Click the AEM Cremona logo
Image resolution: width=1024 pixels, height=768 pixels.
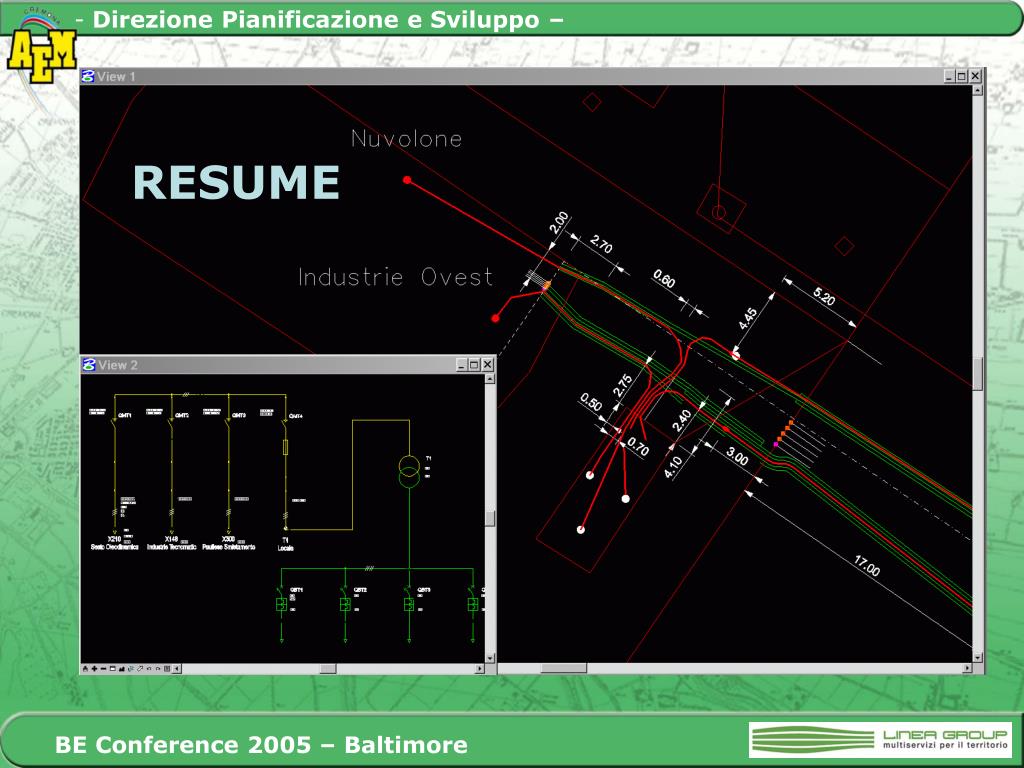coord(40,47)
